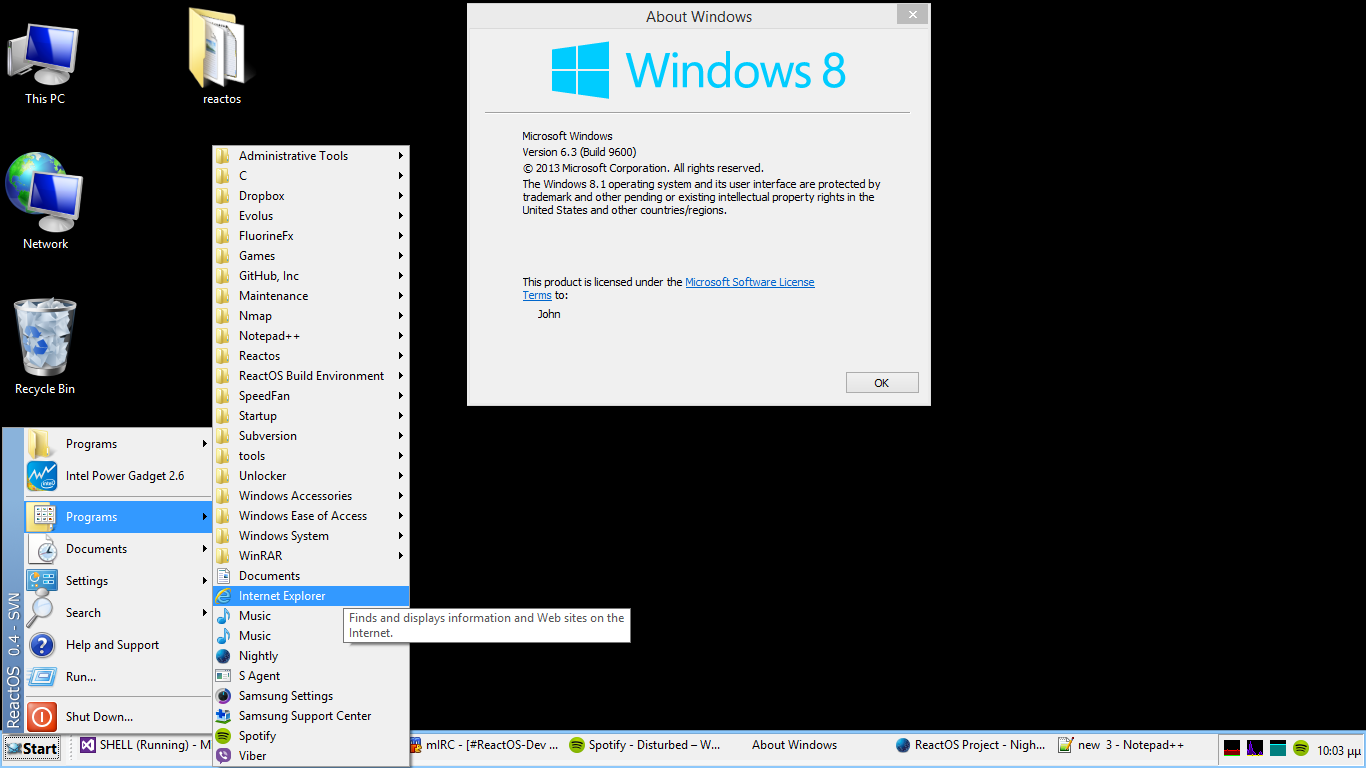This screenshot has height=768, width=1366.
Task: Open the Nmap folder entry
Action: pos(311,316)
